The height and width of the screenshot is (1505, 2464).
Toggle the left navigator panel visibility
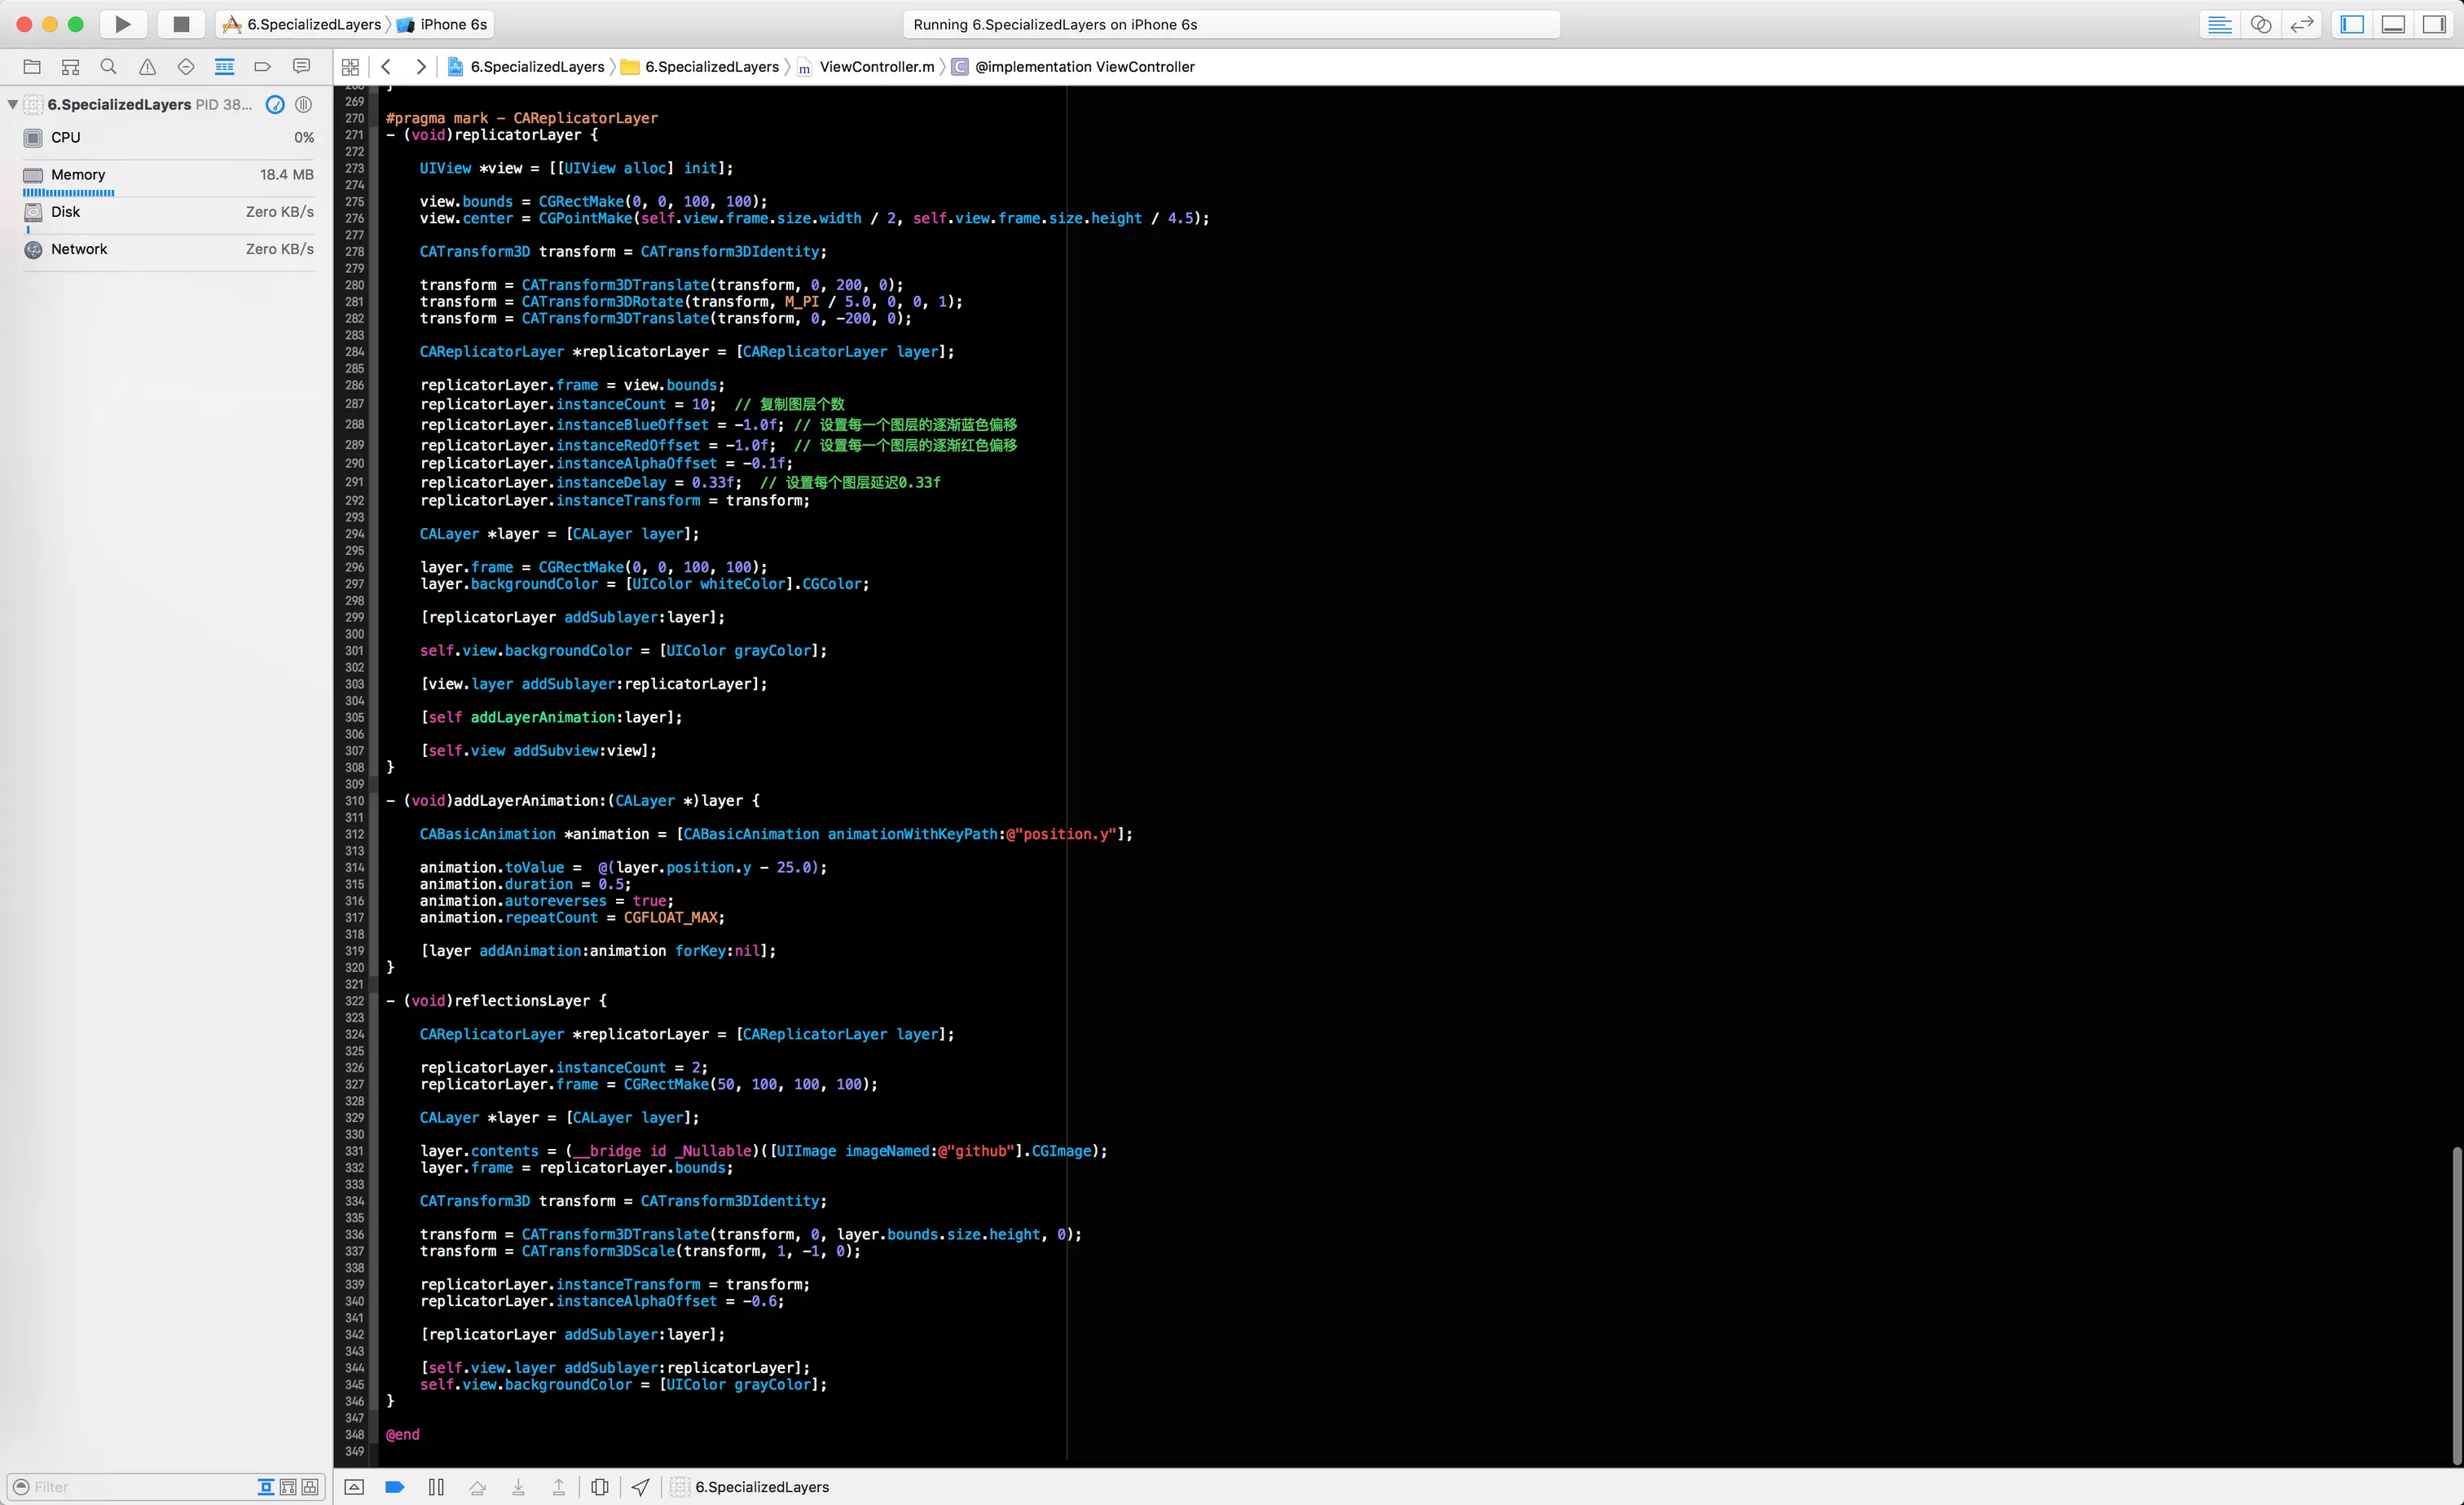[x=2352, y=24]
